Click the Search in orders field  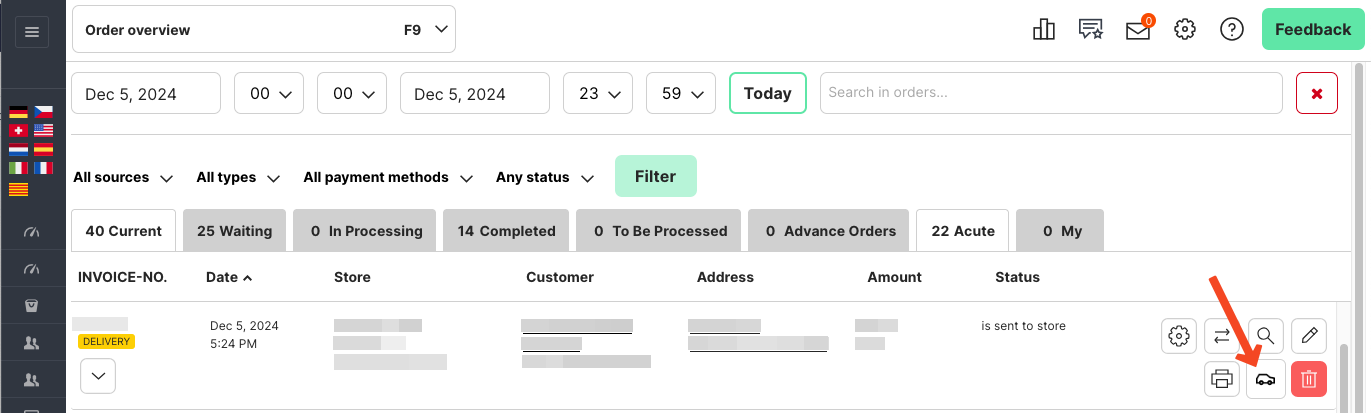[1050, 93]
